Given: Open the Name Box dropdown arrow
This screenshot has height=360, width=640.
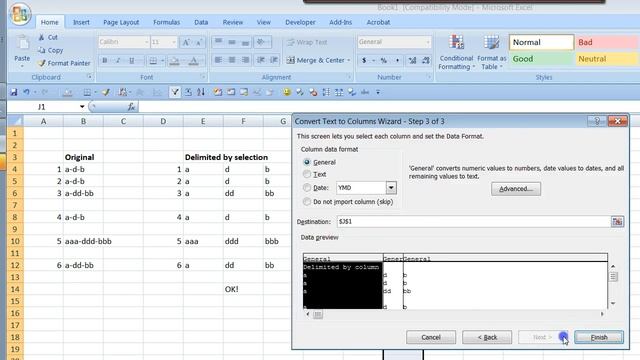Looking at the screenshot, I should point(82,107).
